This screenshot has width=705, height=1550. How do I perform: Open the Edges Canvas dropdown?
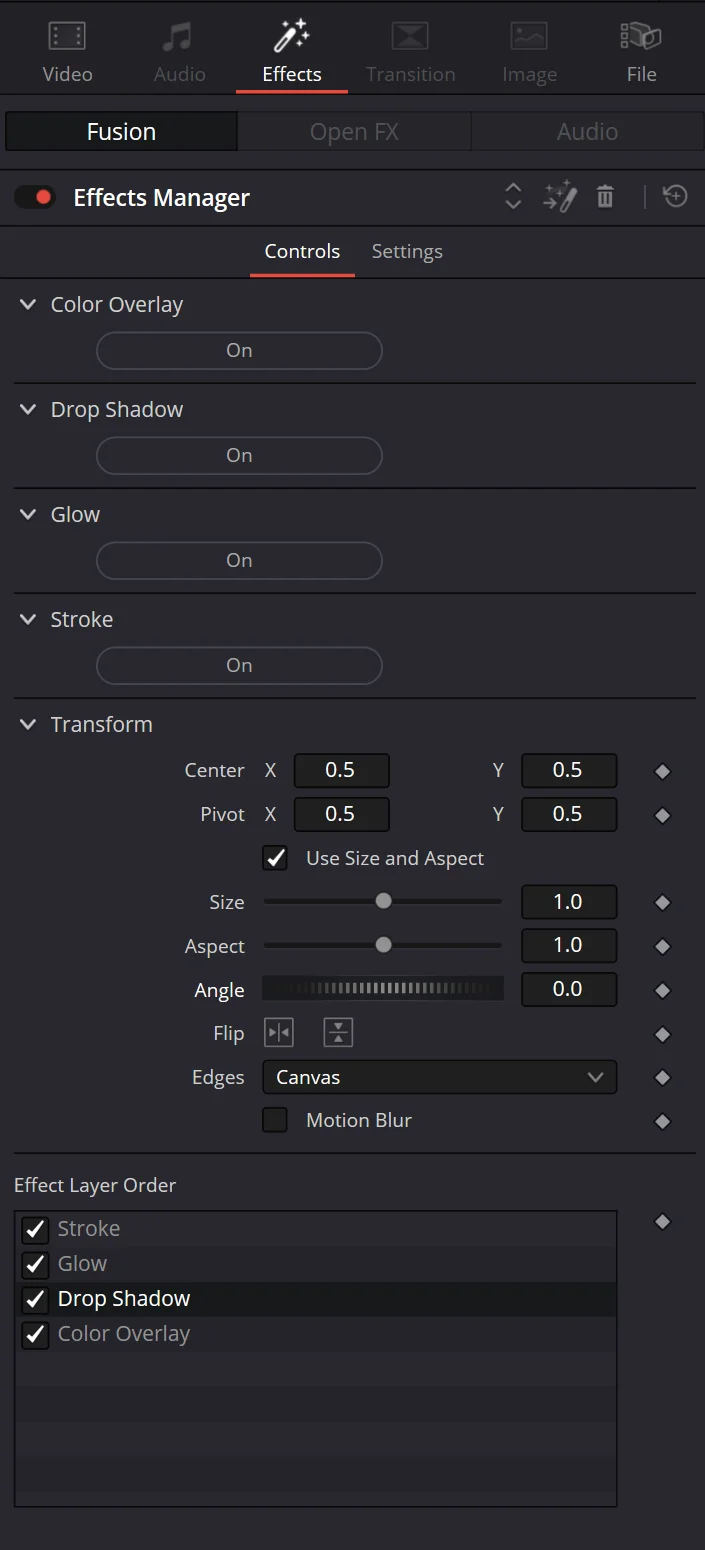click(440, 1077)
